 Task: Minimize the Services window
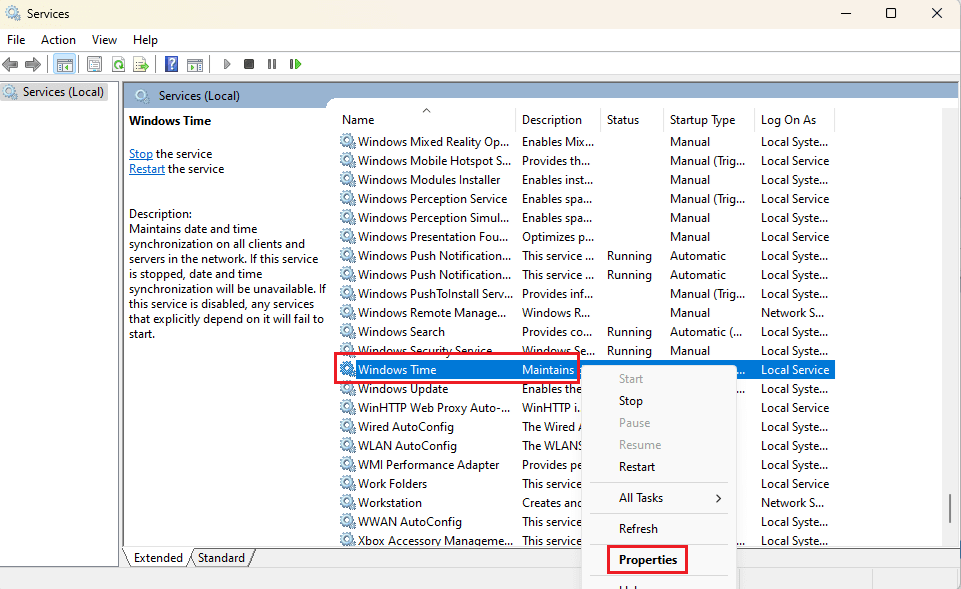pos(846,13)
